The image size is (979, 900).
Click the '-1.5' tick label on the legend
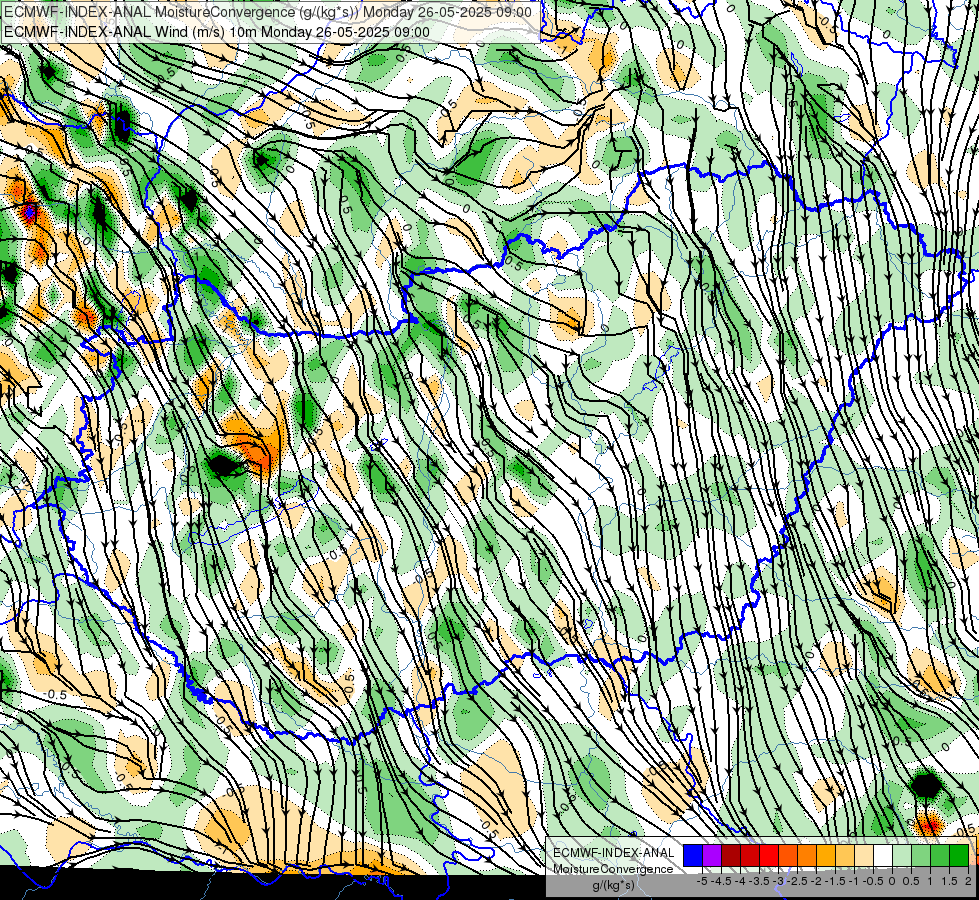coord(835,881)
